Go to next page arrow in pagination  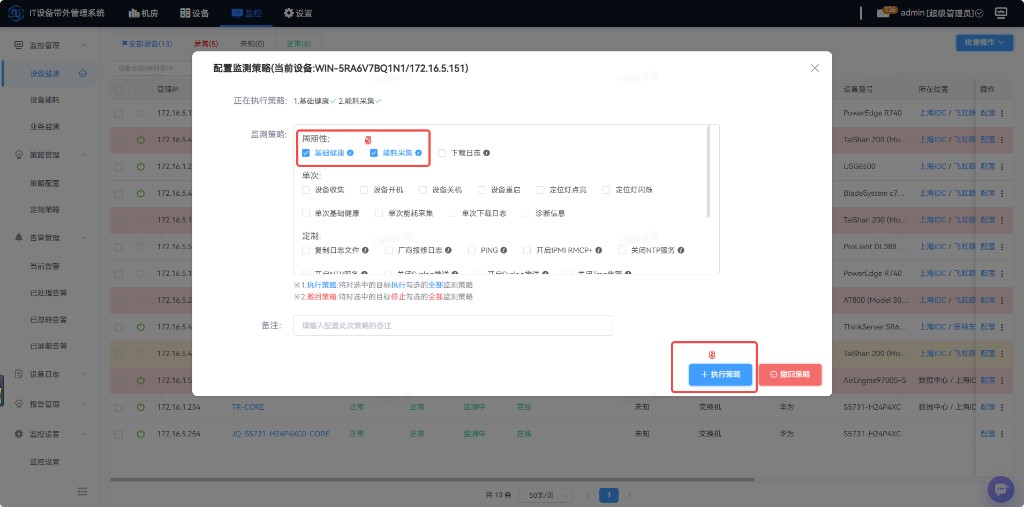(x=630, y=495)
